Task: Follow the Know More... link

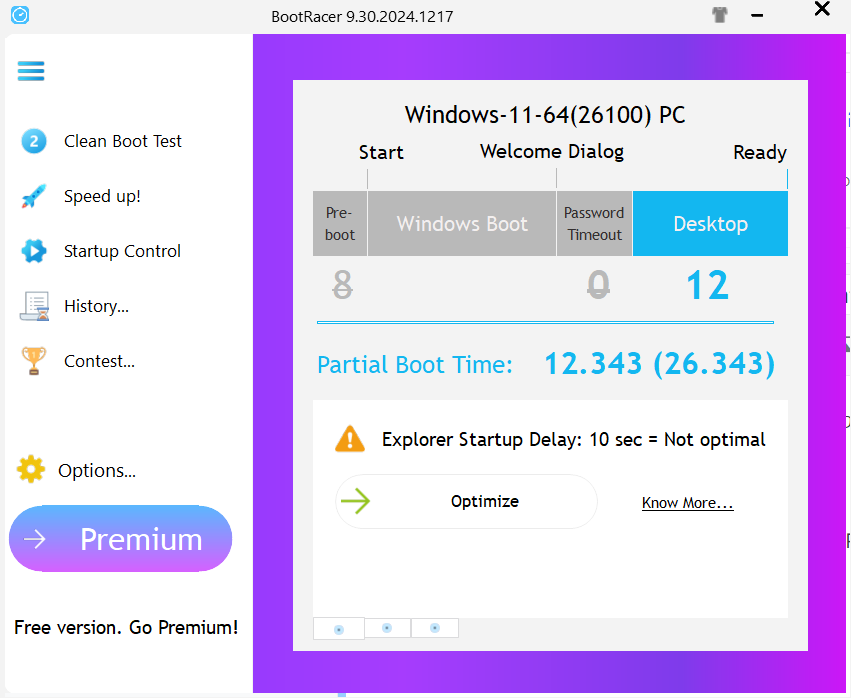Action: (x=688, y=503)
